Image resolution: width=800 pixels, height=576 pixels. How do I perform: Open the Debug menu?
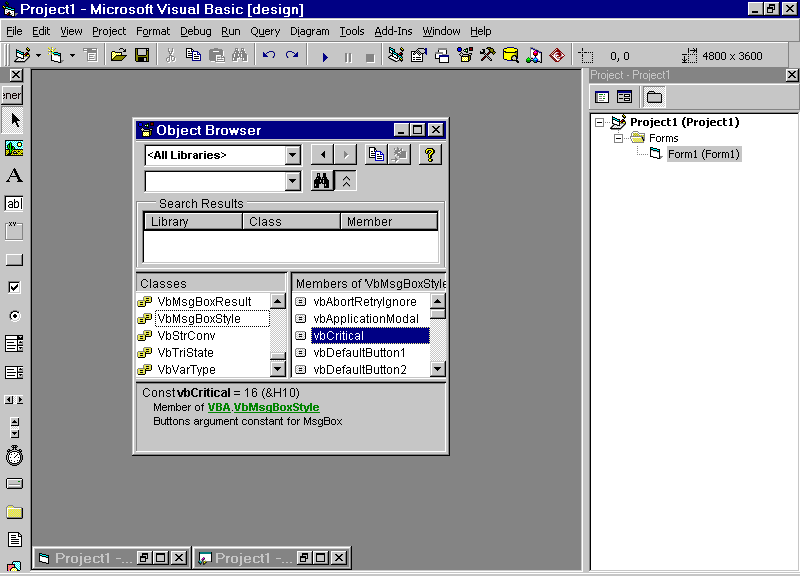[195, 31]
